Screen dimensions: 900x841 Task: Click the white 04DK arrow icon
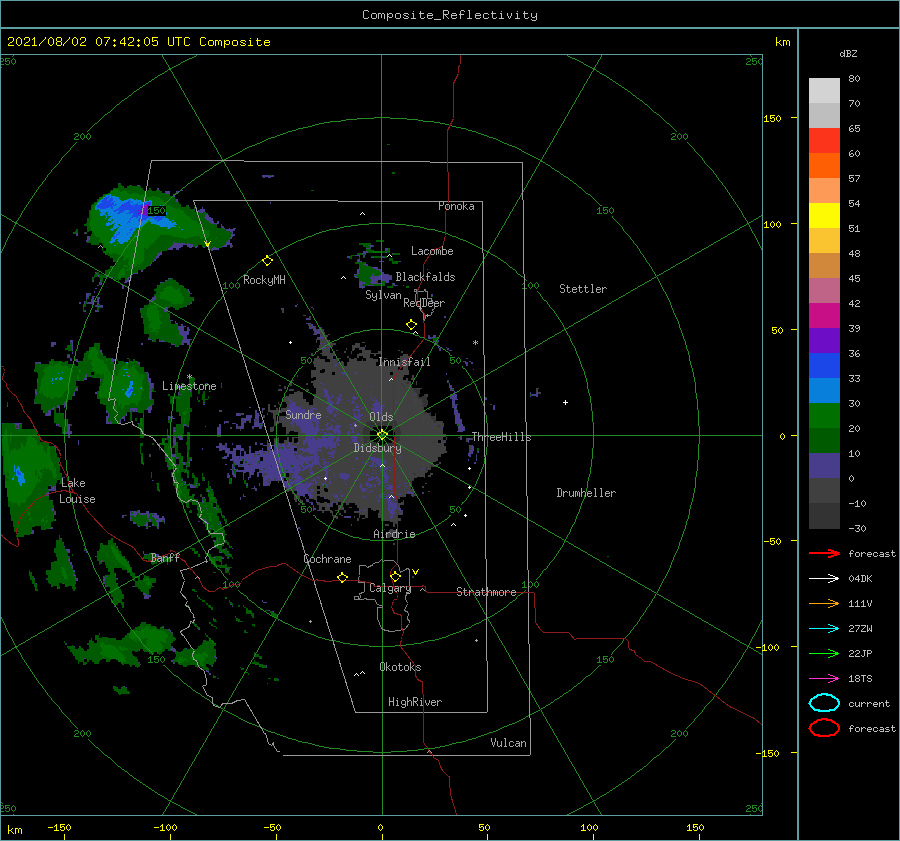824,578
